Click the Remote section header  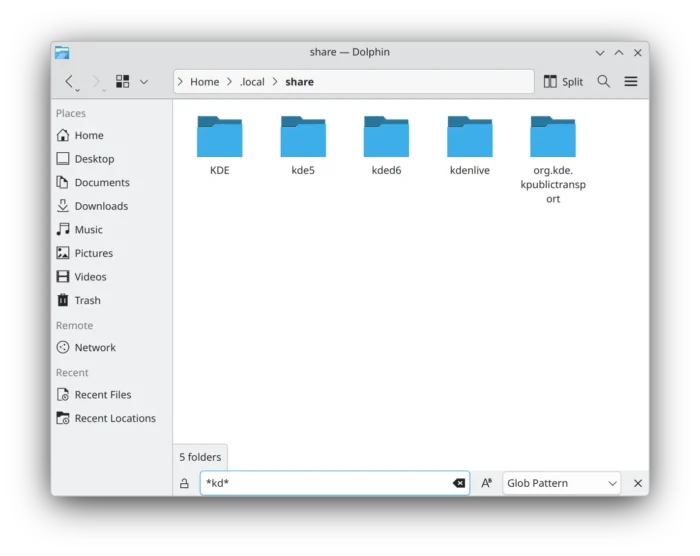coord(74,326)
